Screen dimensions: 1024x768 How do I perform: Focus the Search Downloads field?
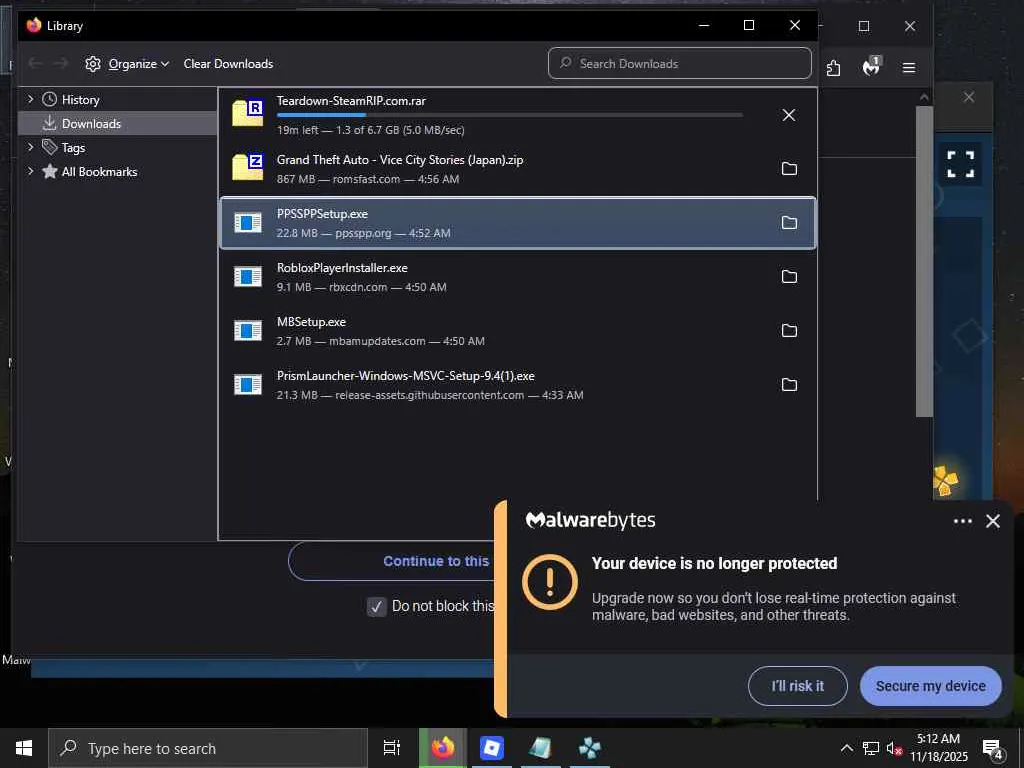click(680, 63)
